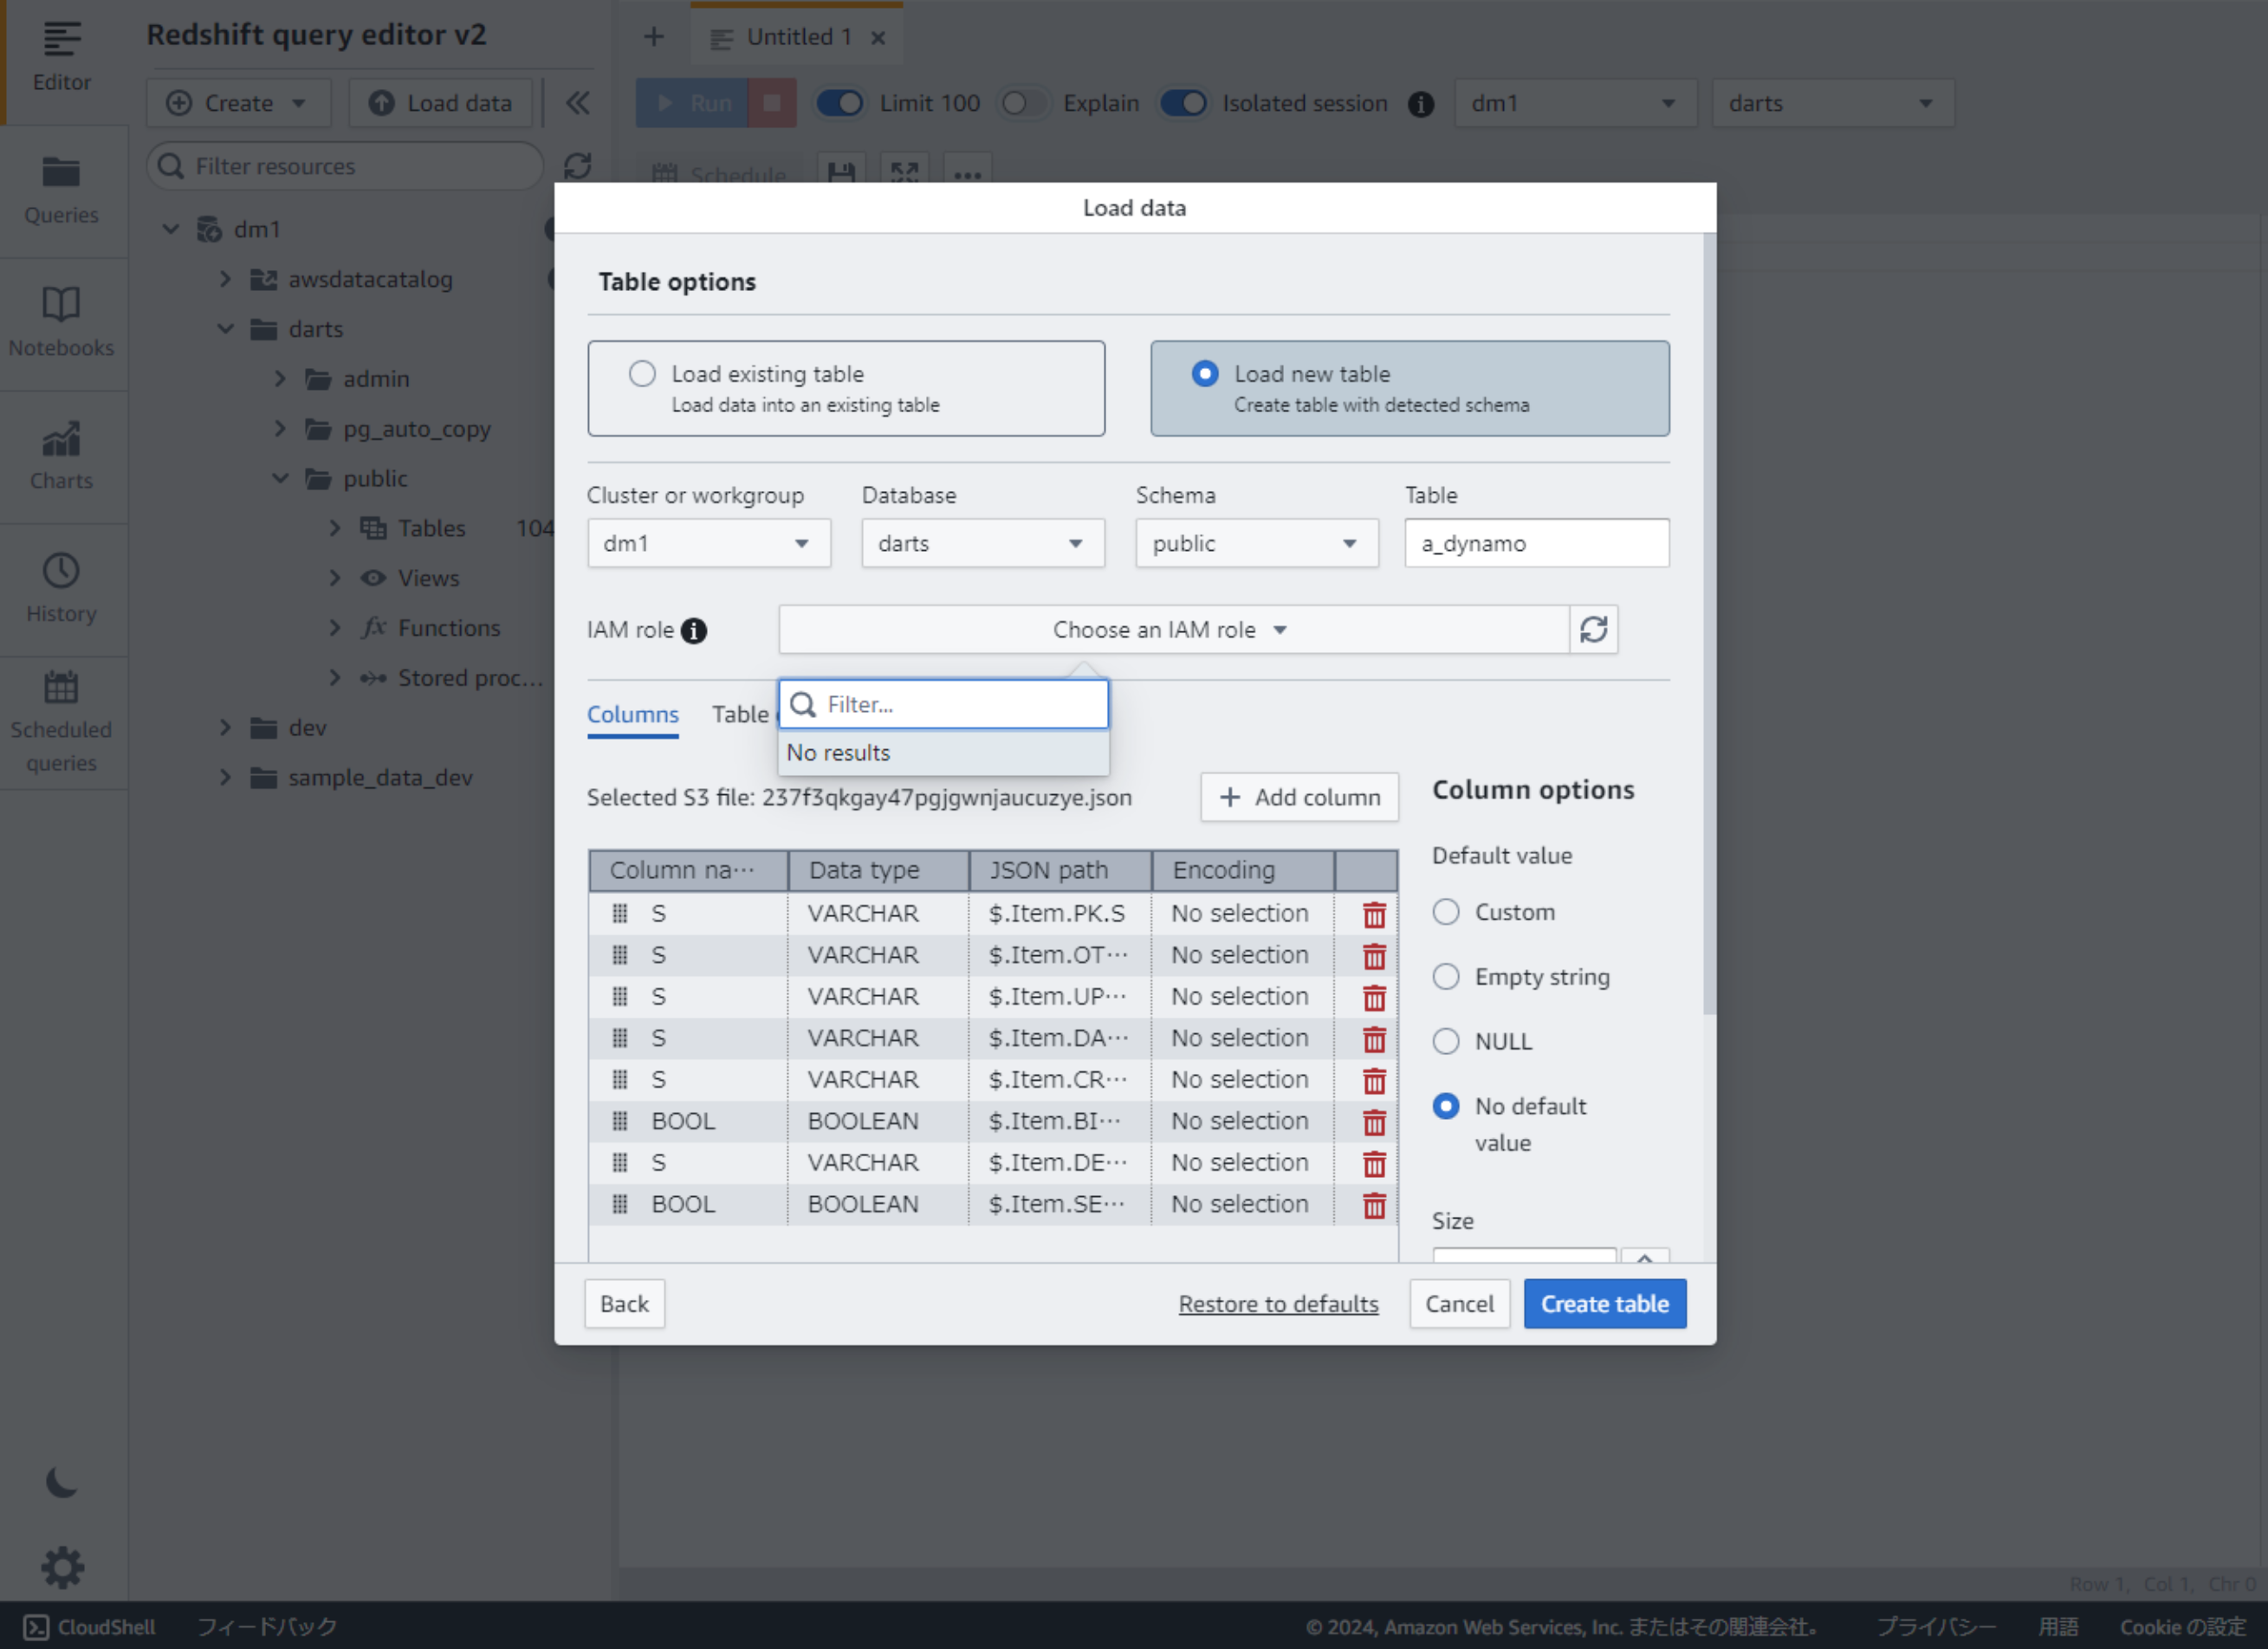Select Empty string default value radio
This screenshot has height=1649, width=2268.
1445,976
